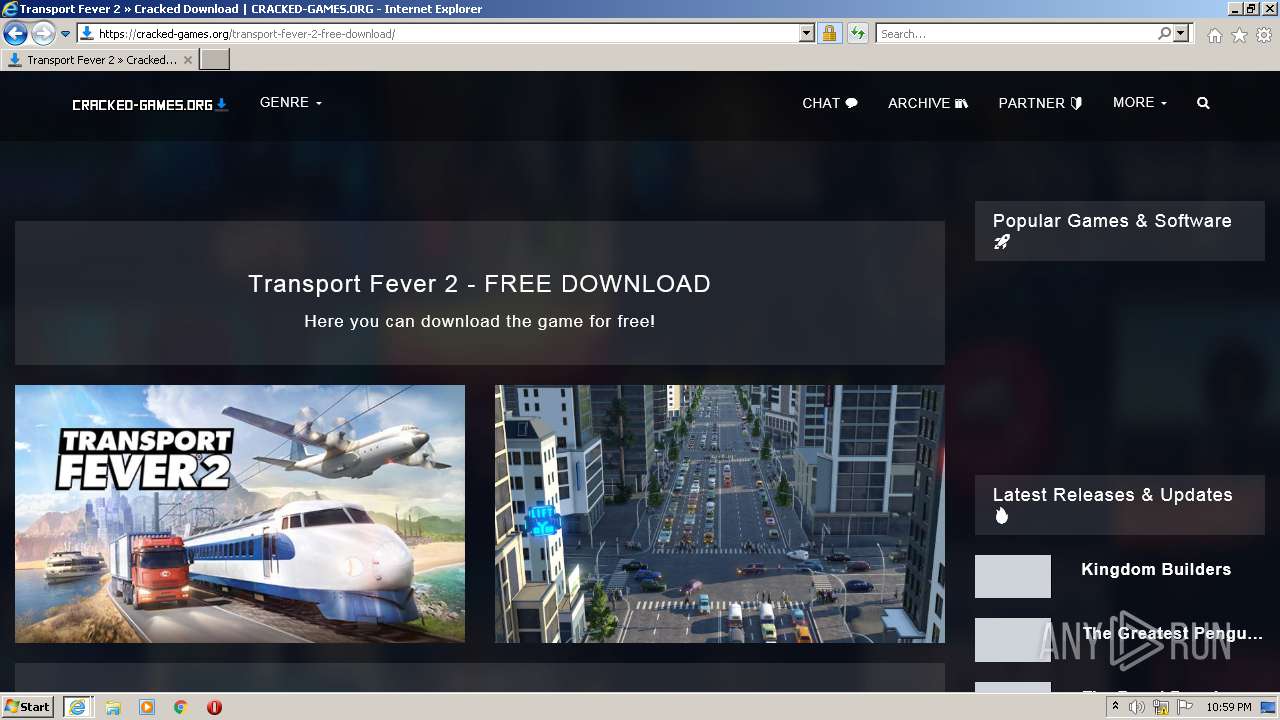The image size is (1280, 720).
Task: Open the Transport Fever 2 cover image
Action: click(240, 514)
